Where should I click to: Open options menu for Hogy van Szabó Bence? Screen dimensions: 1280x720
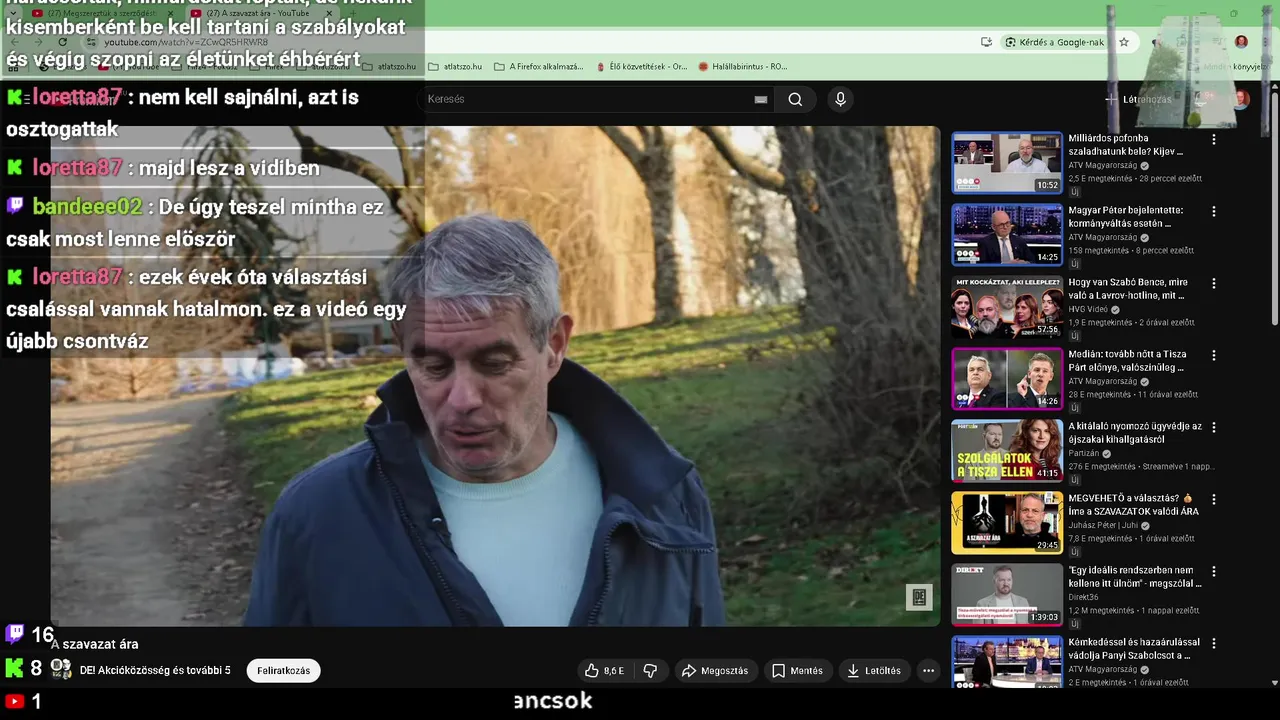pyautogui.click(x=1214, y=284)
